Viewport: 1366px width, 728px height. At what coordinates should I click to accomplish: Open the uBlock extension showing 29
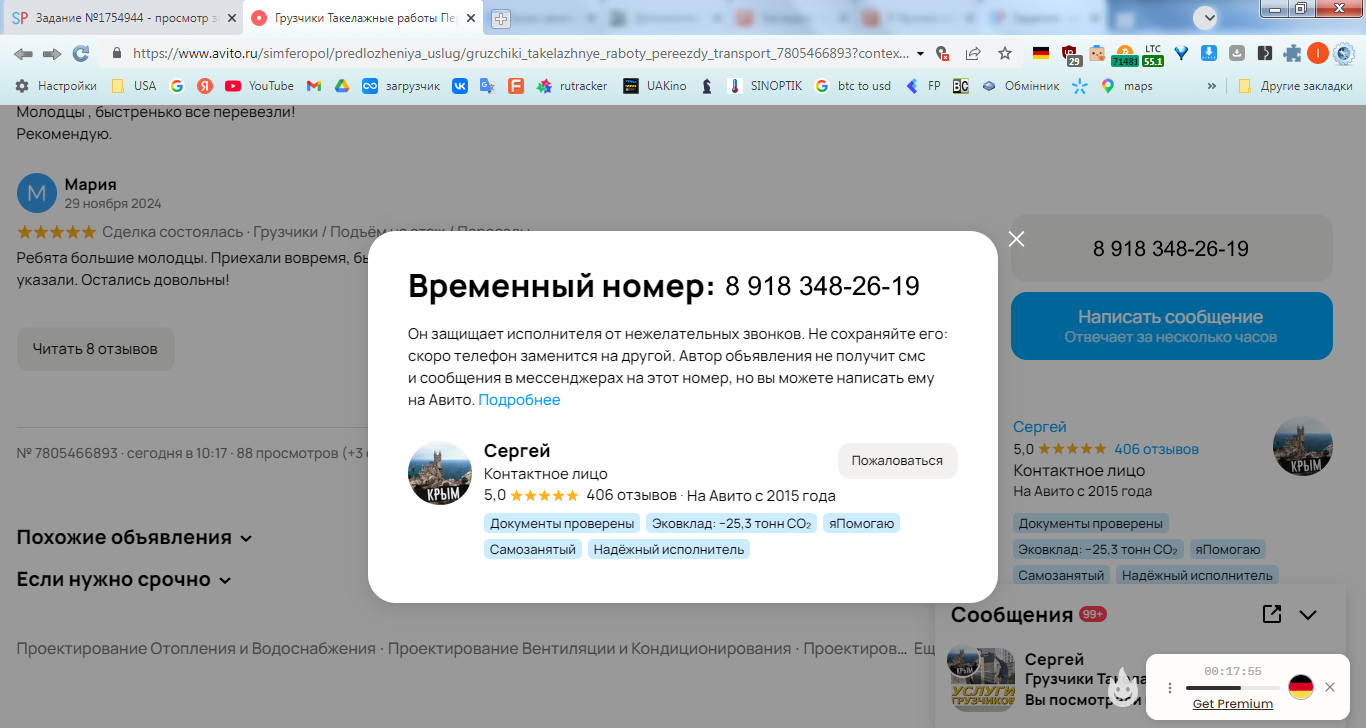click(x=1071, y=55)
